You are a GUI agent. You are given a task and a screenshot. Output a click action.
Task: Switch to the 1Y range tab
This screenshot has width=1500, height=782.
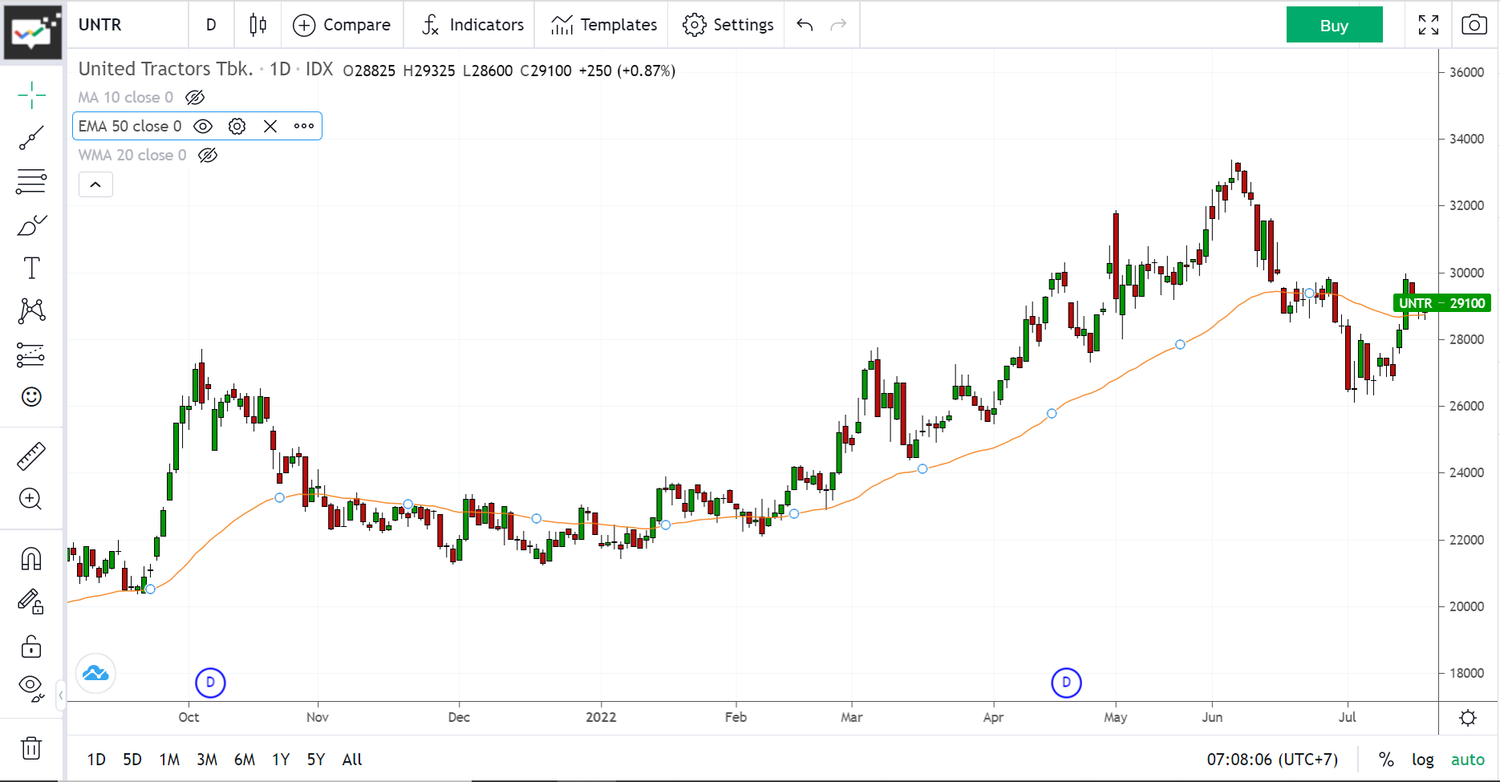(x=280, y=759)
